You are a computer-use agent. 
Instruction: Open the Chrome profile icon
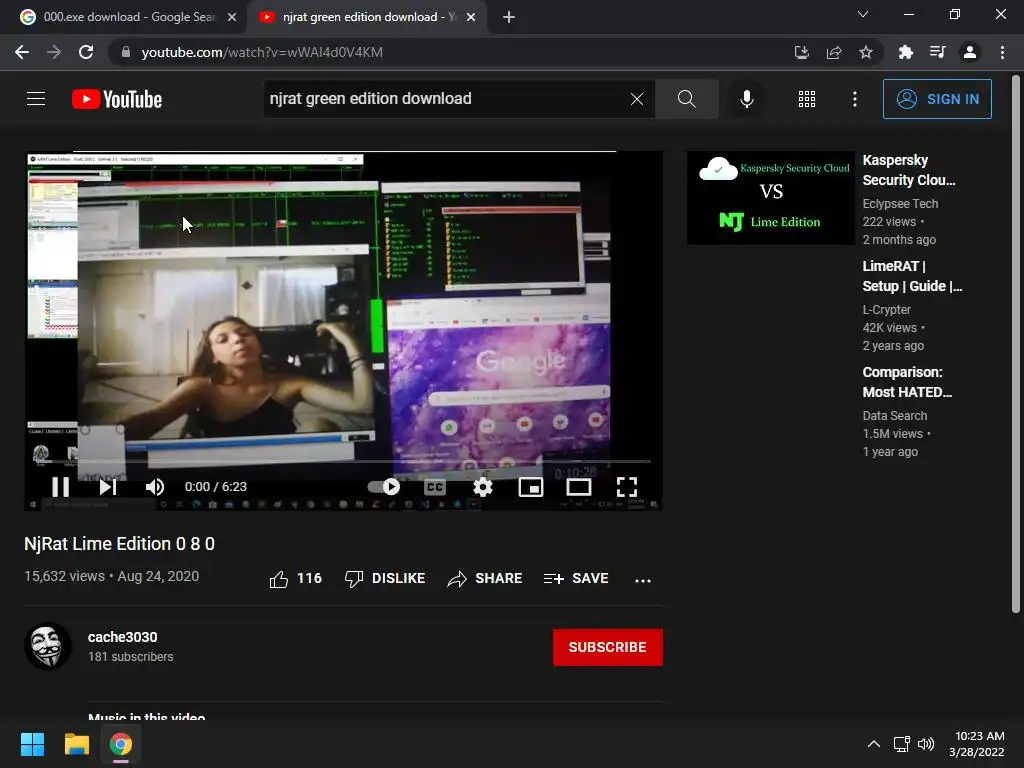coord(970,52)
